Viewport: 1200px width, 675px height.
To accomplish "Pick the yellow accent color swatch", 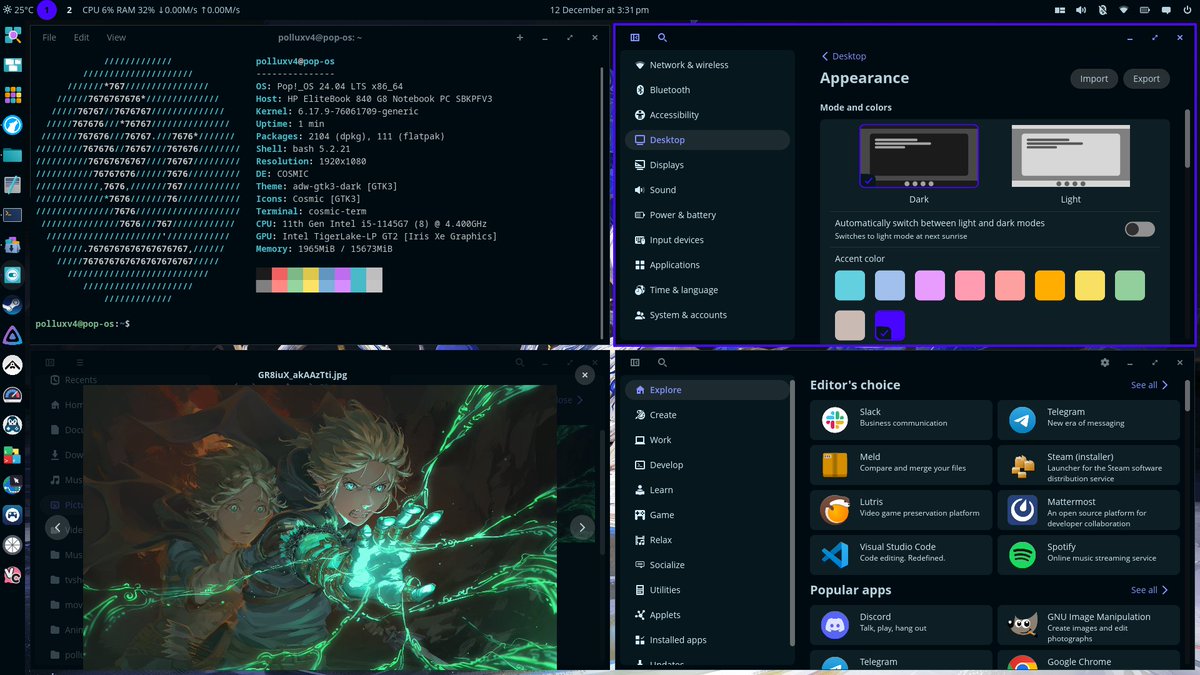I will 1090,285.
